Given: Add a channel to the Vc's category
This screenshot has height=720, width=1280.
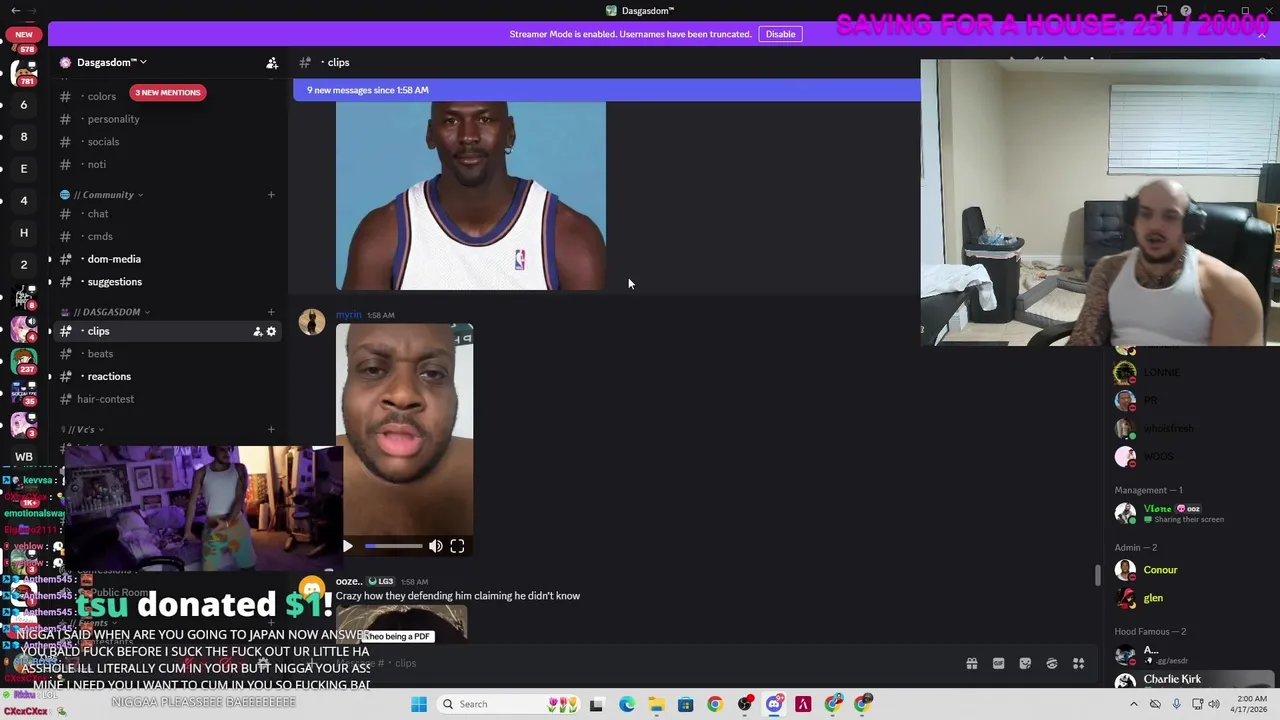Looking at the screenshot, I should coord(271,430).
